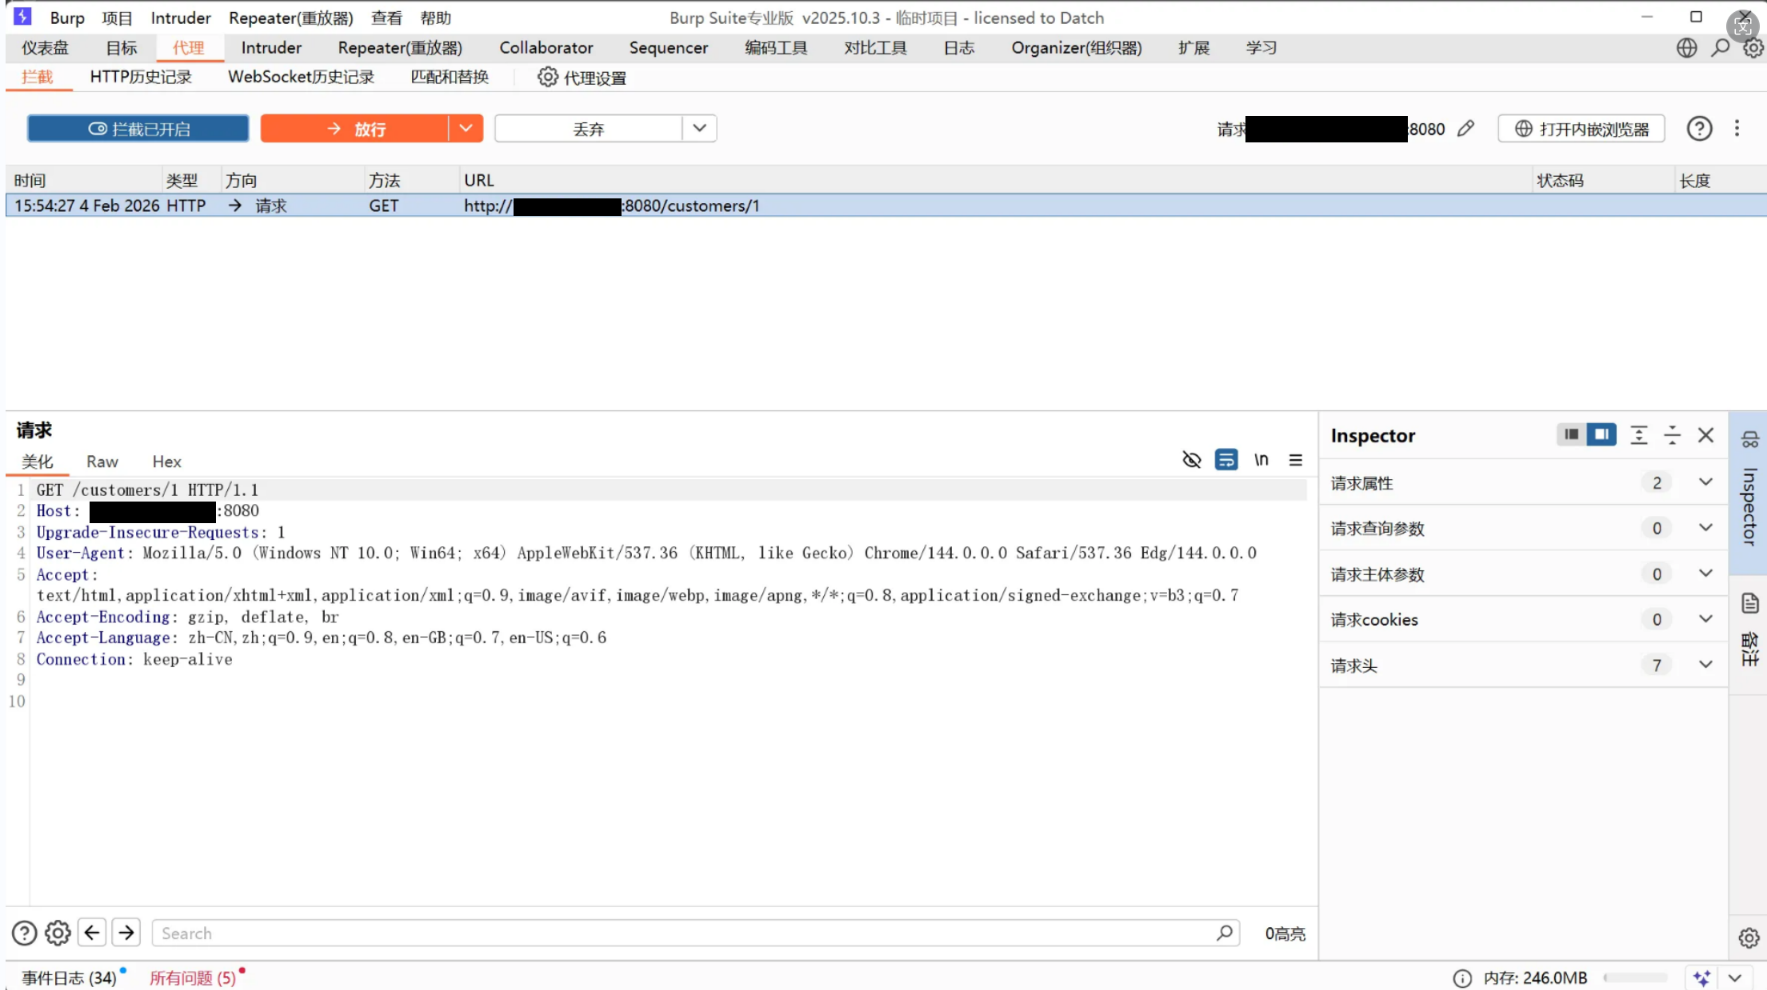This screenshot has width=1767, height=990.
Task: Open the WebSocket历史记录 sub-tab
Action: [301, 77]
